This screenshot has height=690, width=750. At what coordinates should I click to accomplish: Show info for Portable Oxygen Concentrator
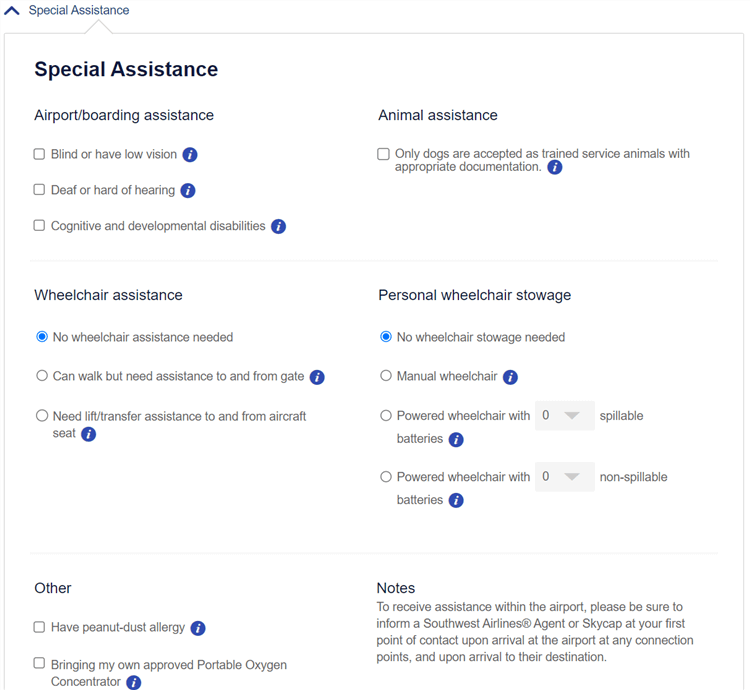pyautogui.click(x=134, y=682)
